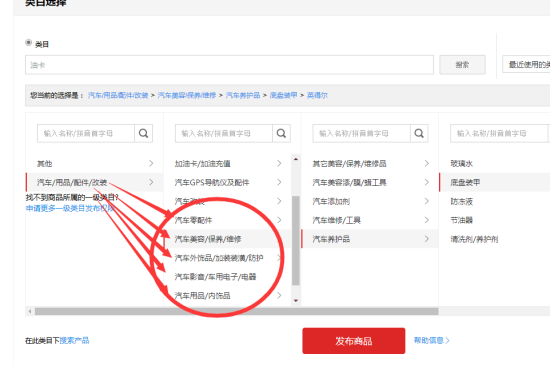The width and height of the screenshot is (550, 366).
Task: Expand chevron next to 汽车添加剂
Action: coord(427,201)
